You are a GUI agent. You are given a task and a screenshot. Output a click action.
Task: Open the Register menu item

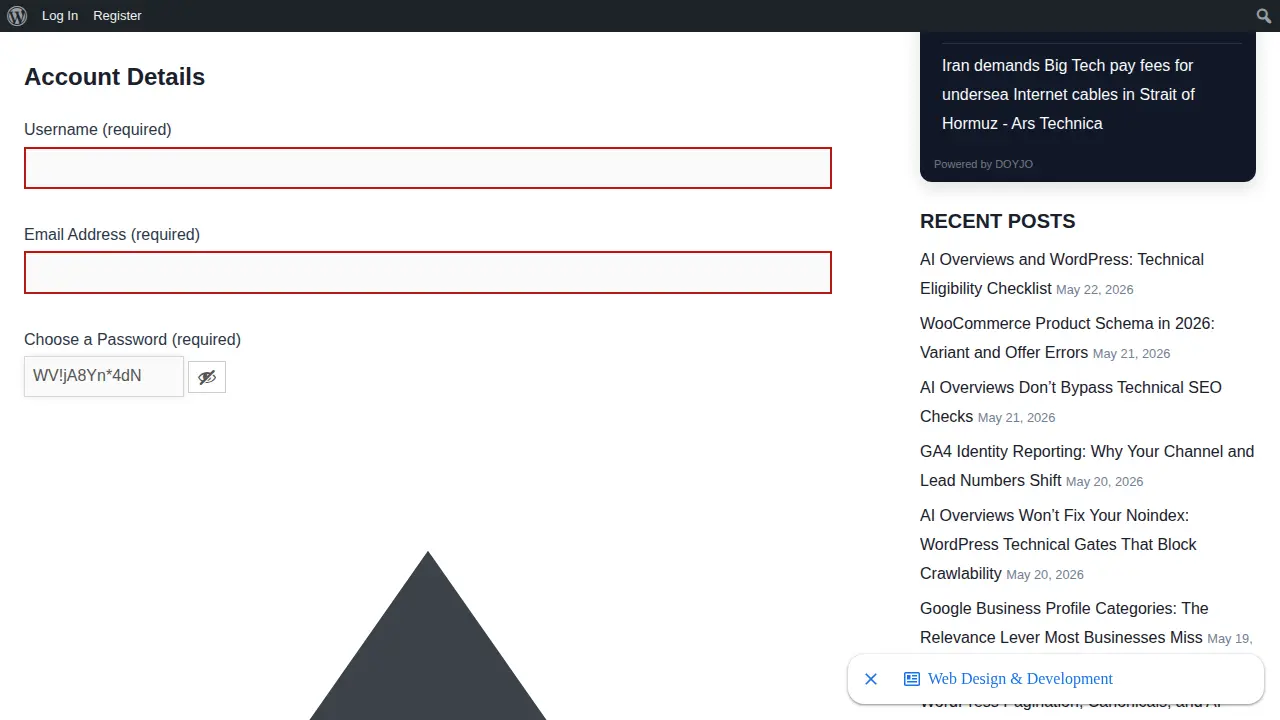click(117, 16)
